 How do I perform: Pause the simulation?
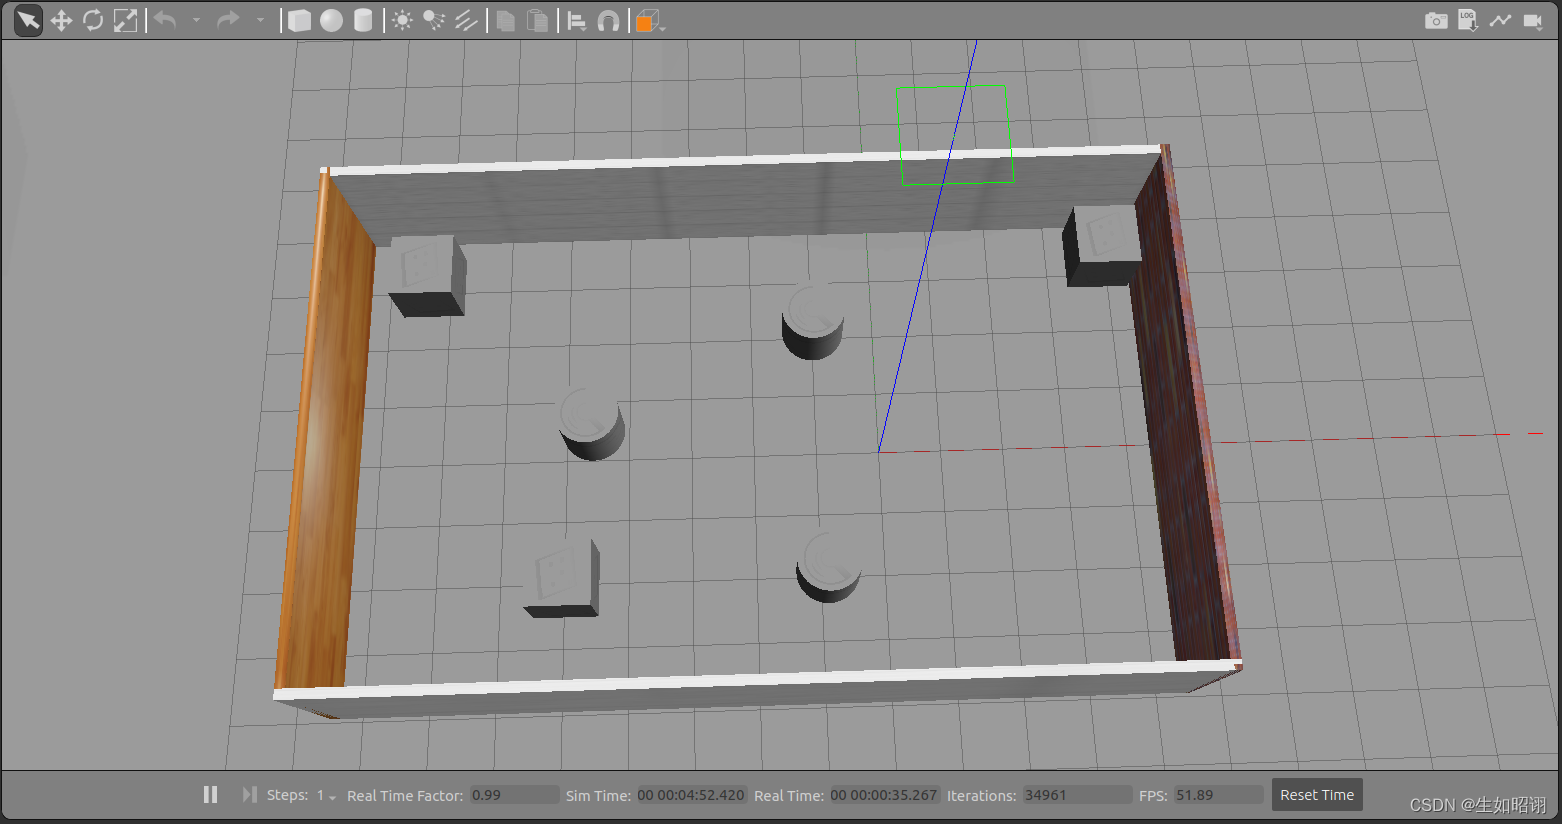[x=210, y=794]
